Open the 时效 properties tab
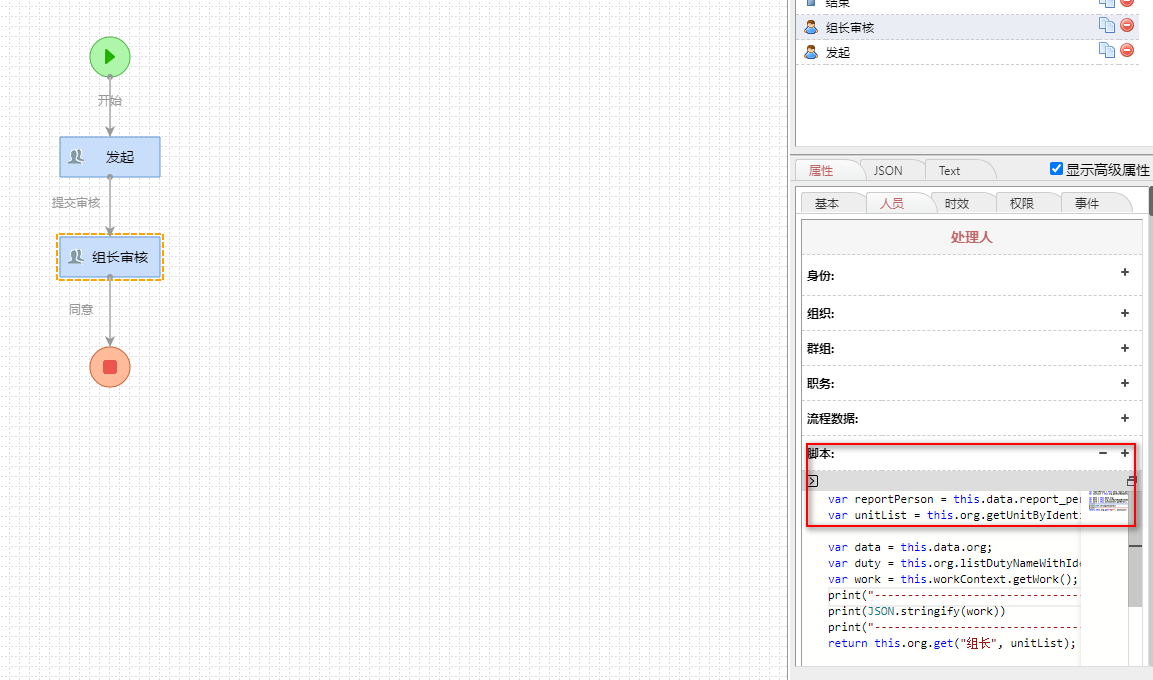 (x=957, y=204)
